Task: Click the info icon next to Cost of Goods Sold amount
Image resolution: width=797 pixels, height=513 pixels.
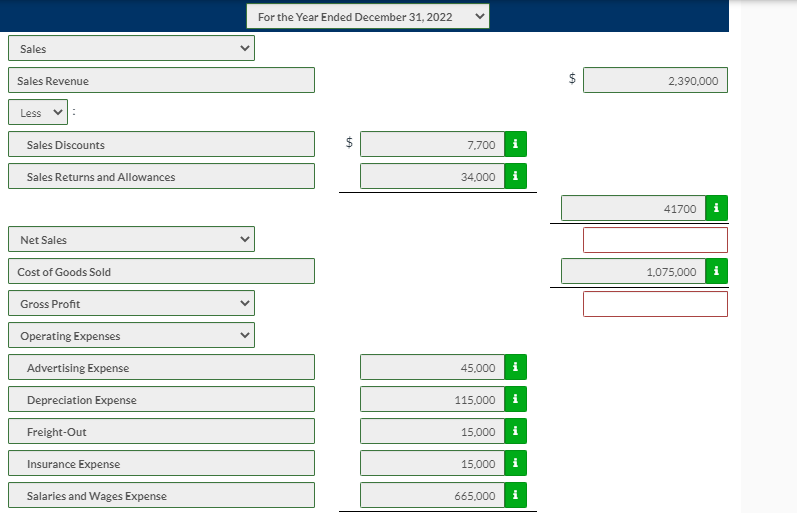Action: (x=717, y=271)
